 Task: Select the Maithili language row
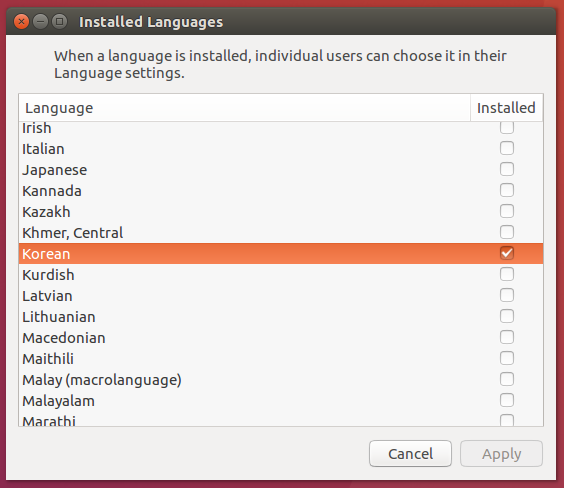click(x=281, y=359)
